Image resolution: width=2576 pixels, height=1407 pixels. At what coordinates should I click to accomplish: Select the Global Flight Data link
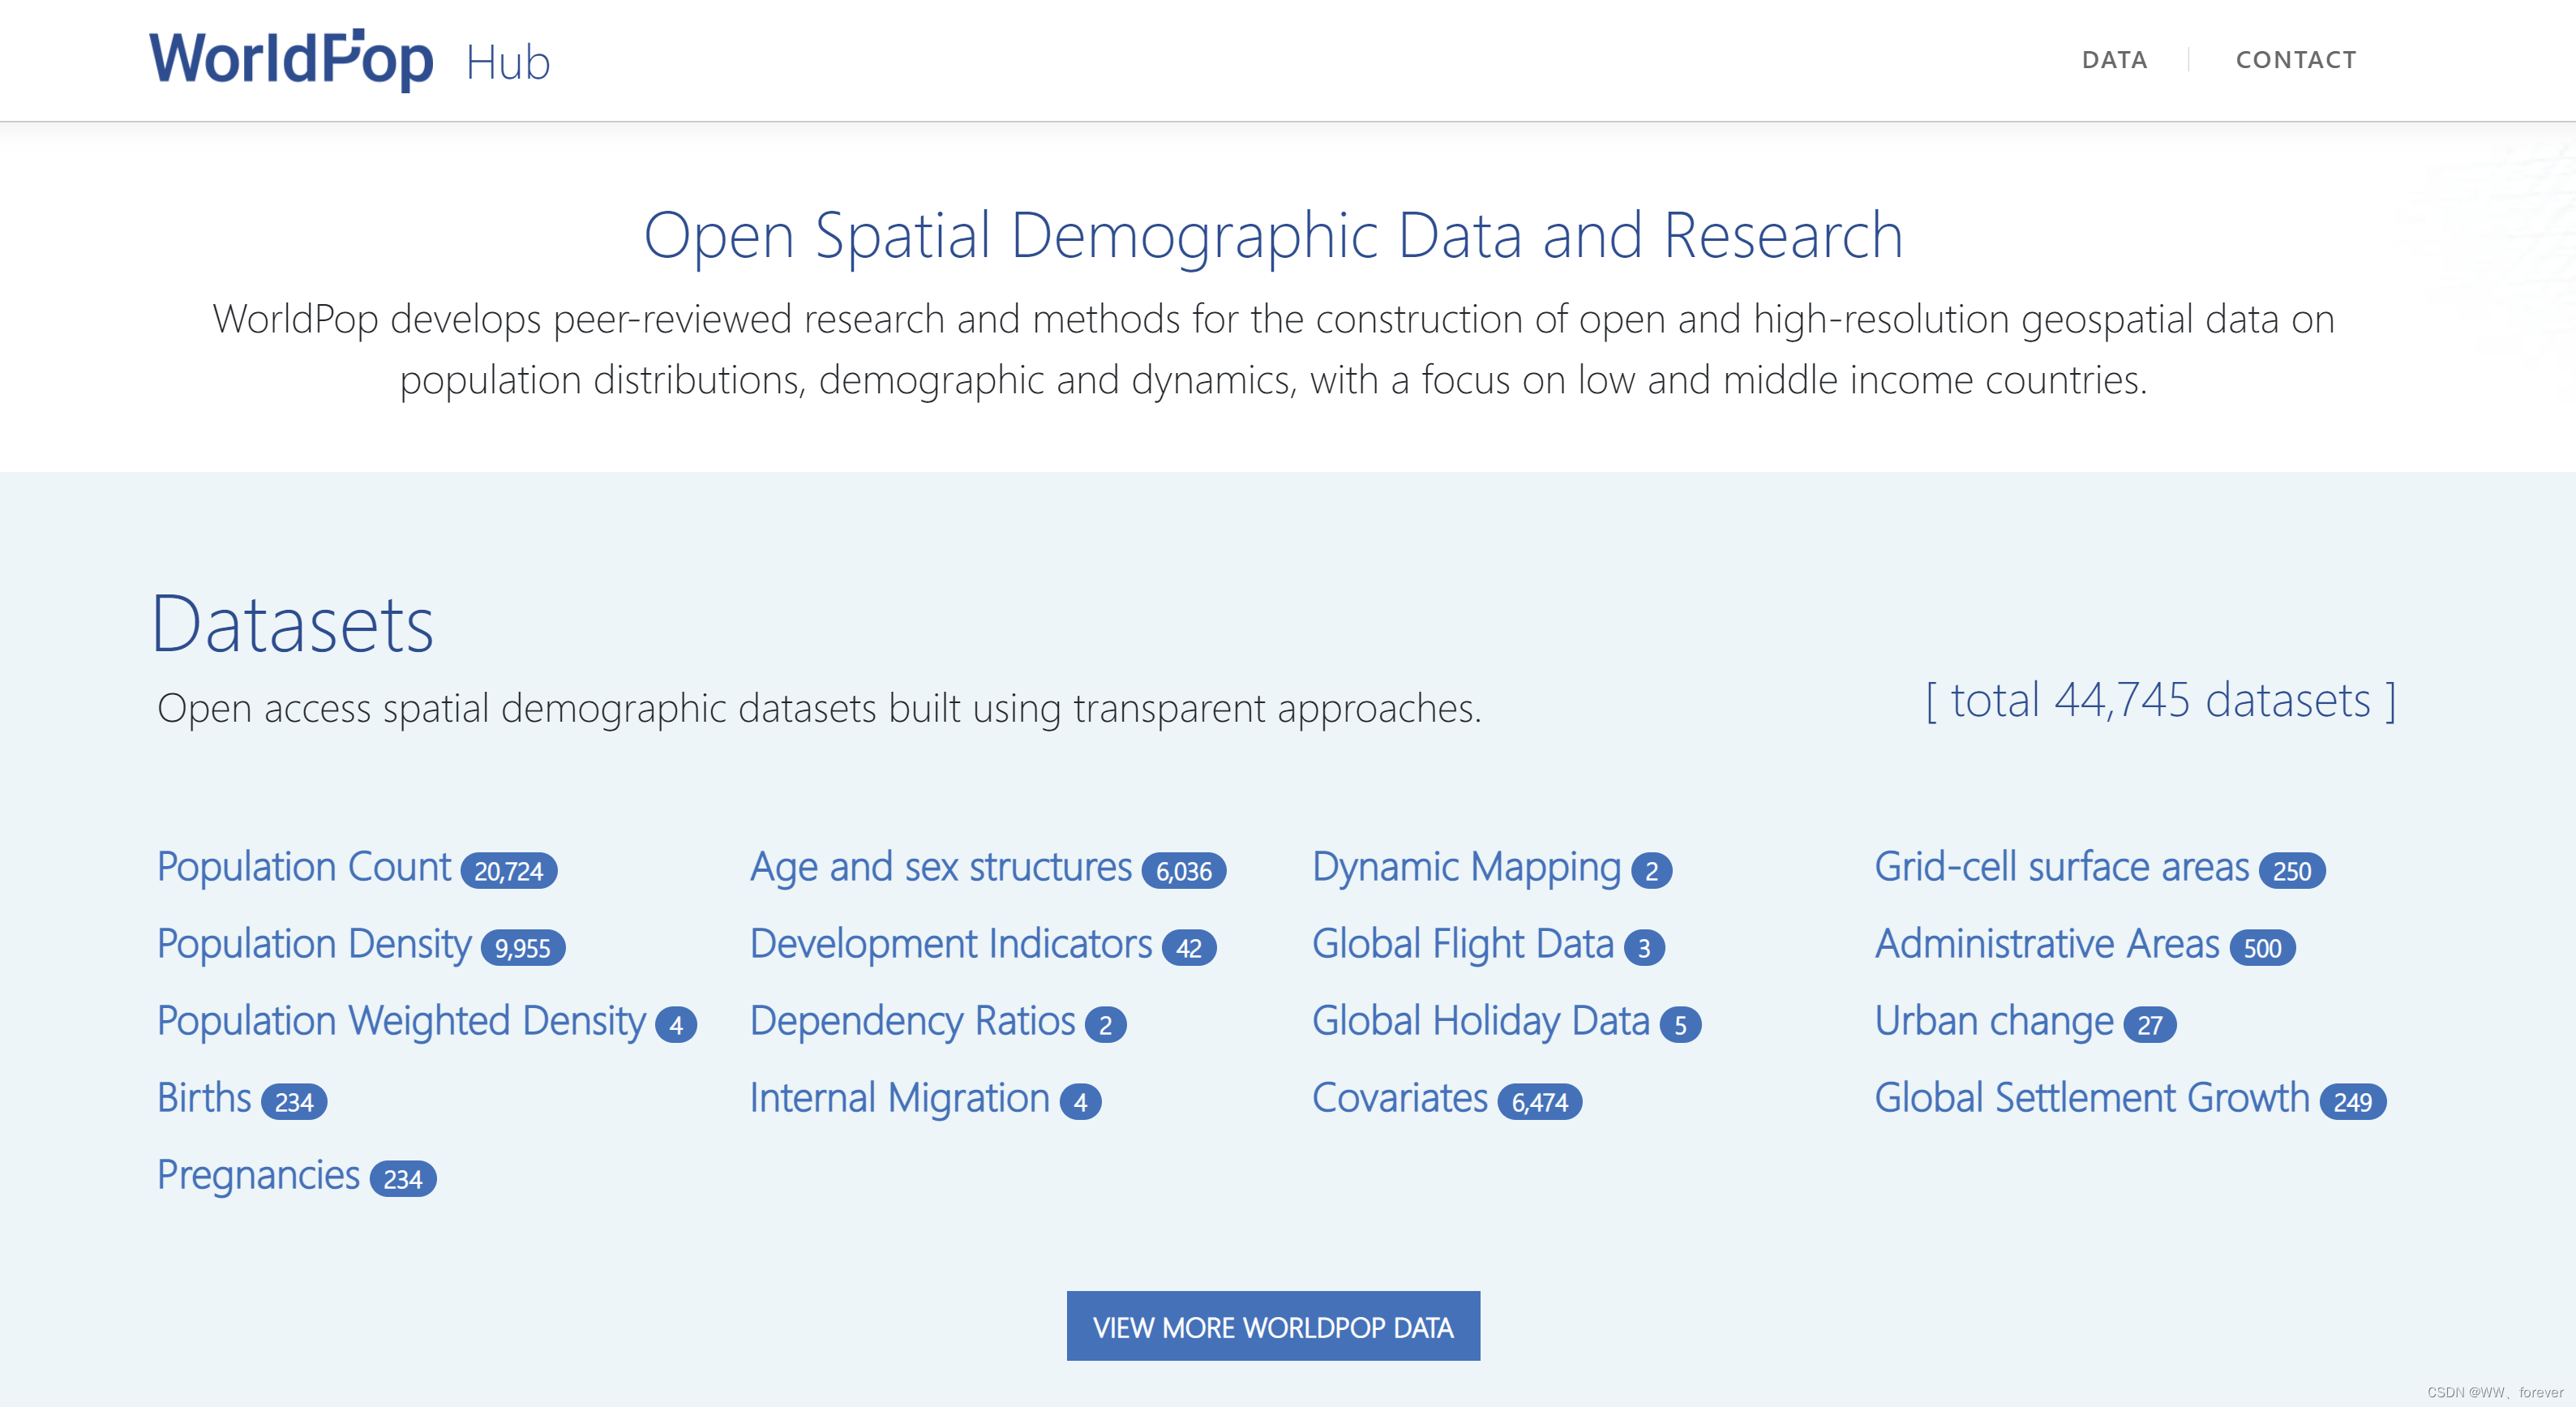(1462, 943)
